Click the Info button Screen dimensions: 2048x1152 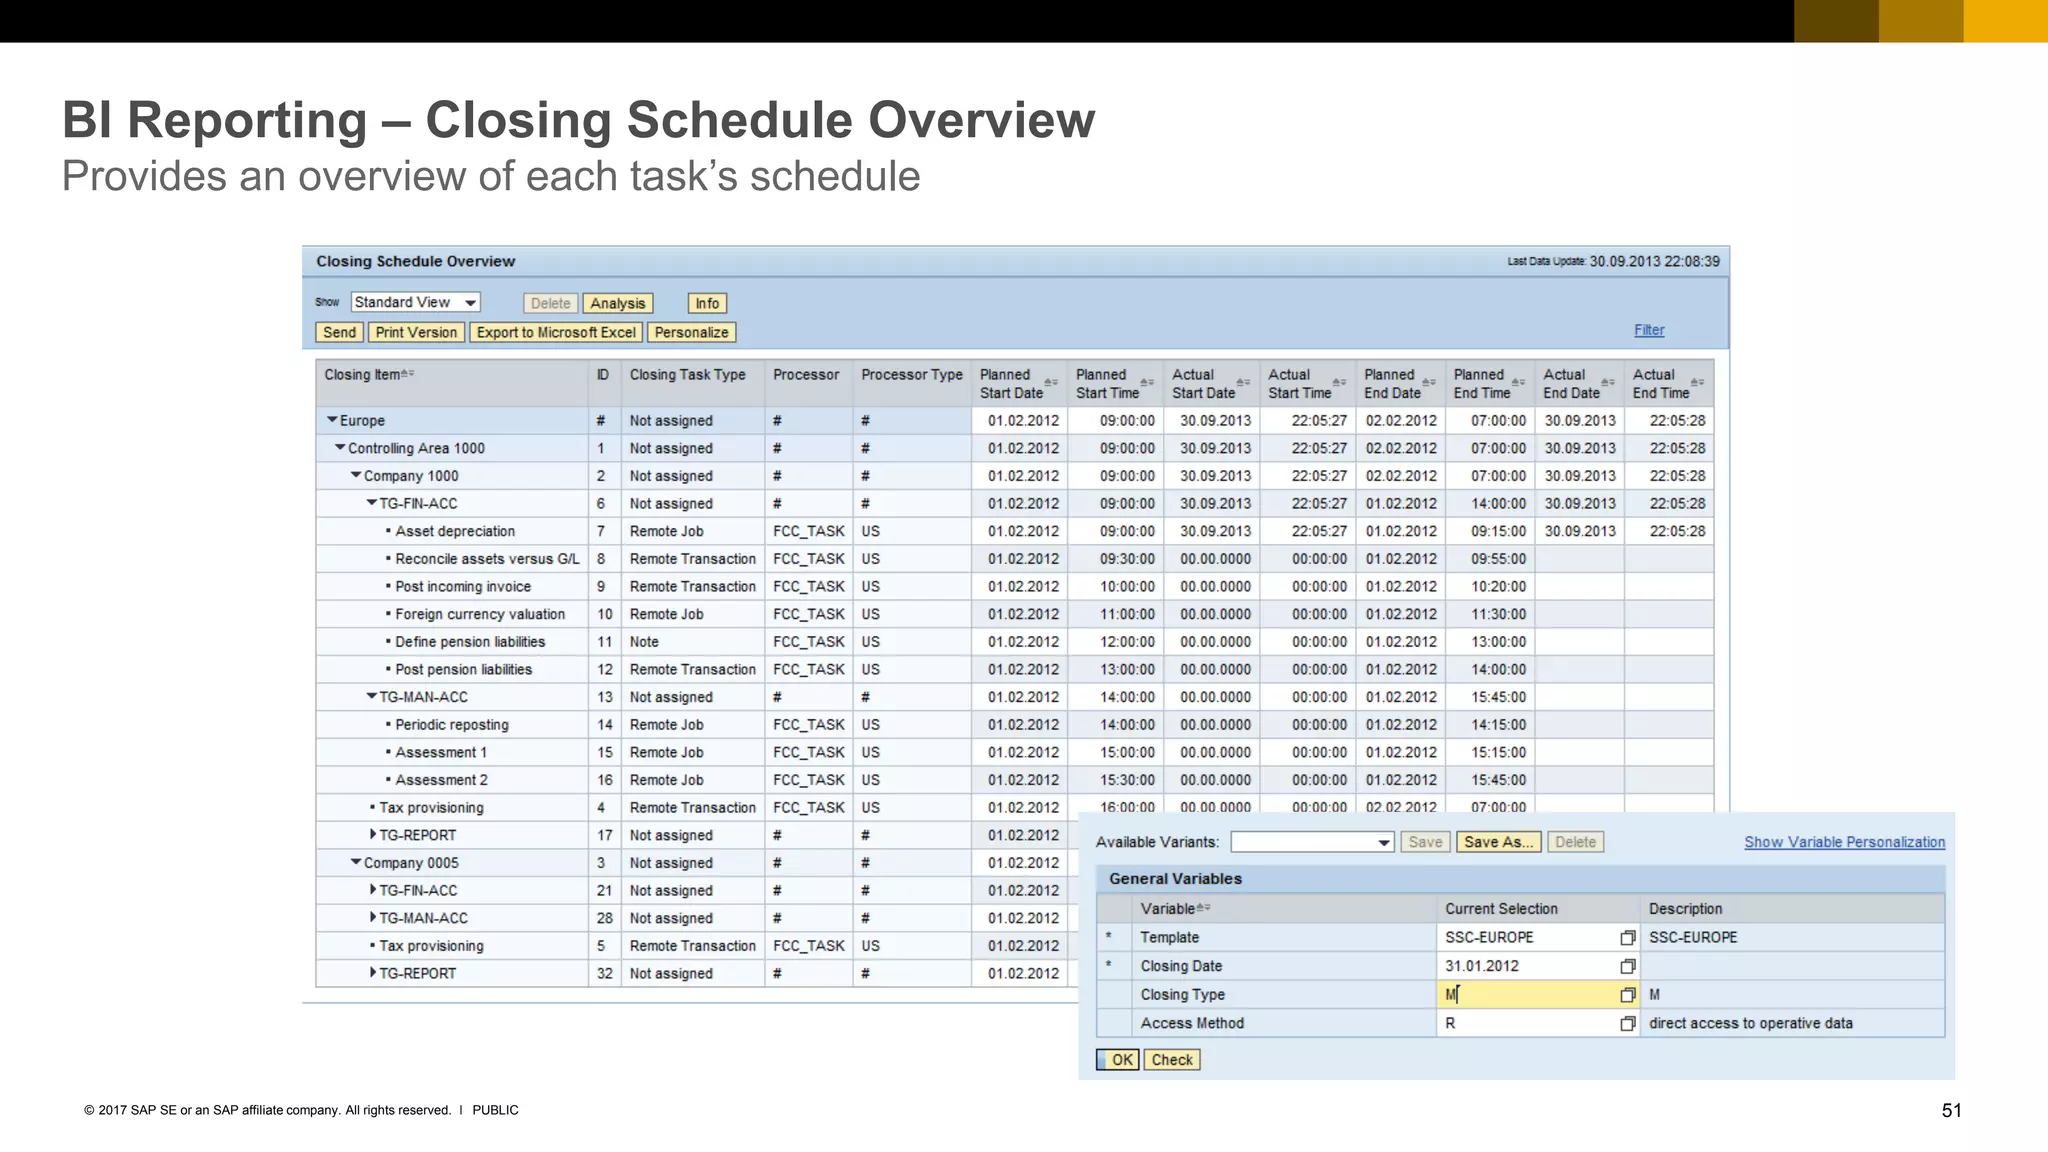707,303
